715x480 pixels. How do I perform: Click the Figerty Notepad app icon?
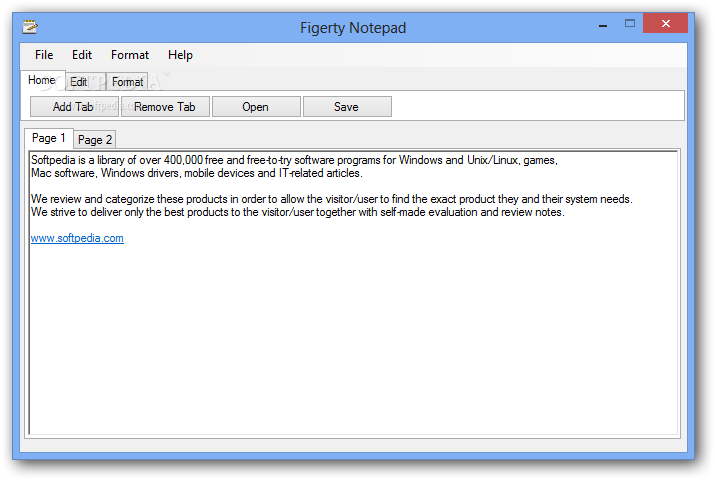[x=30, y=27]
